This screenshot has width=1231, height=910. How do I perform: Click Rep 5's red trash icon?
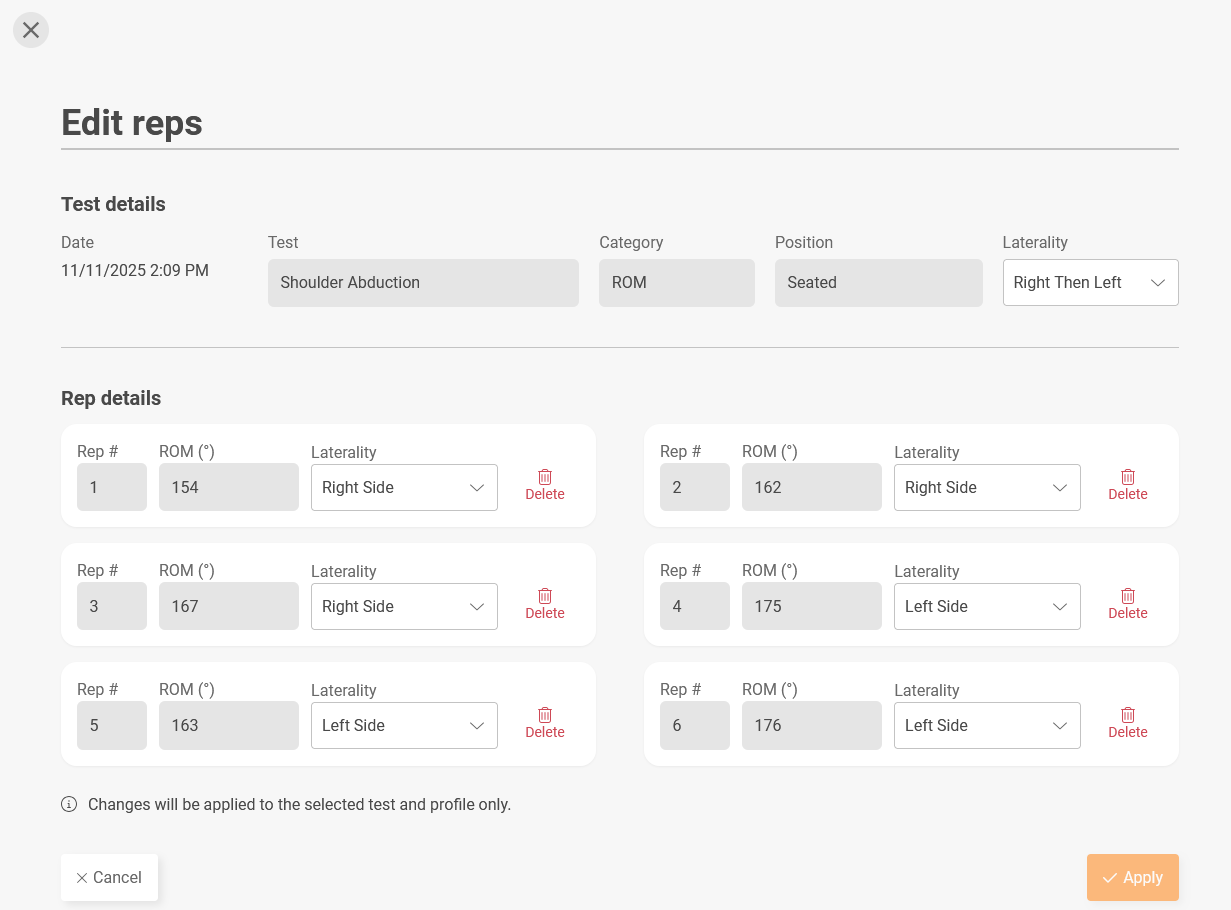545,715
